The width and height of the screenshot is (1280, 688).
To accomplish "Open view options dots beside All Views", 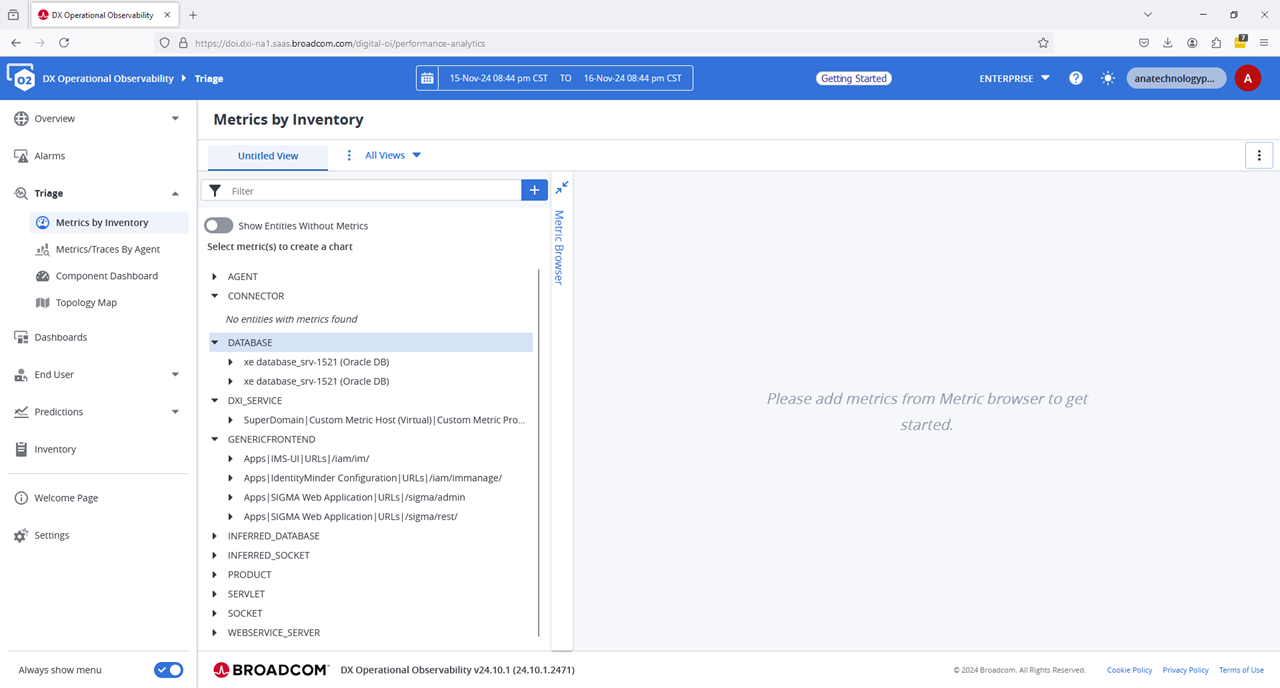I will (x=349, y=155).
